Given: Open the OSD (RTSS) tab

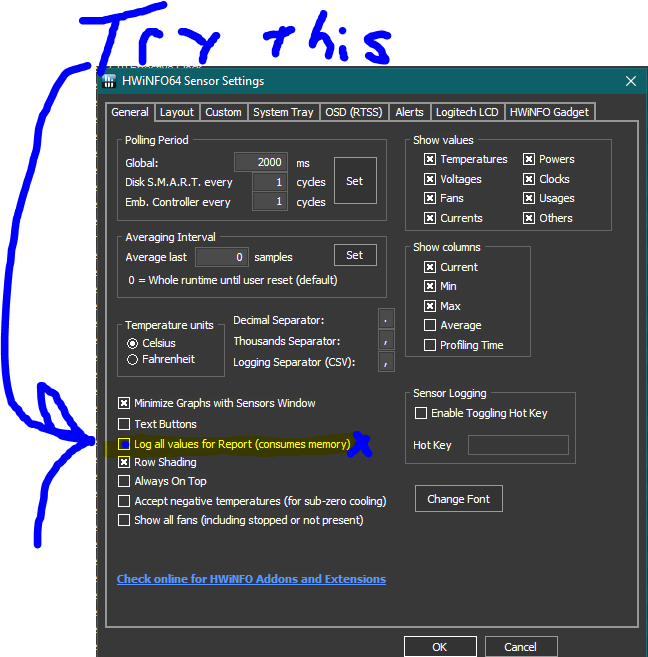Looking at the screenshot, I should click(354, 112).
